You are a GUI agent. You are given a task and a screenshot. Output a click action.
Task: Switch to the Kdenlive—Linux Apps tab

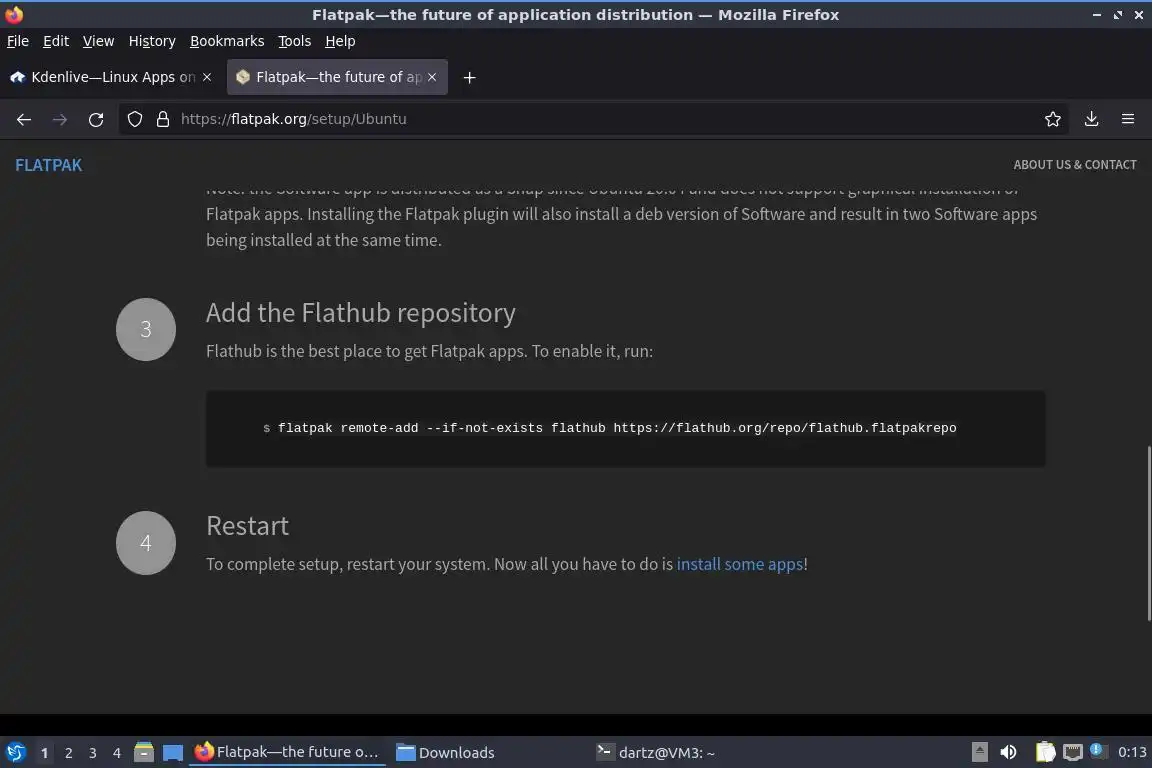112,76
